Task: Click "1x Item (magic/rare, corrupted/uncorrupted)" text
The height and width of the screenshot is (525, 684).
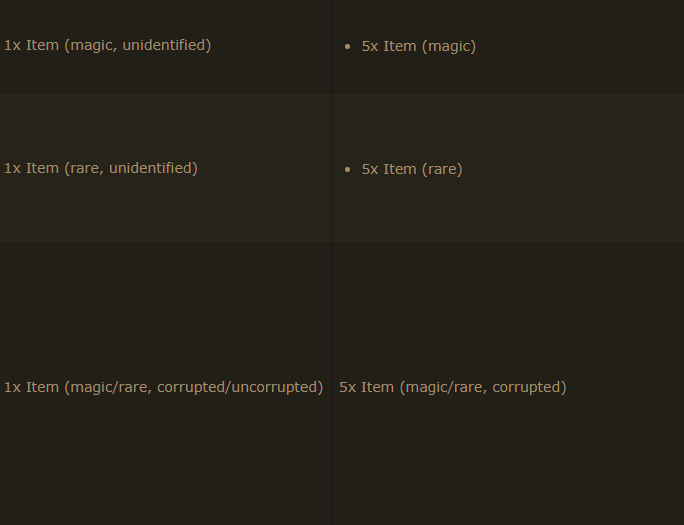Action: pyautogui.click(x=163, y=387)
